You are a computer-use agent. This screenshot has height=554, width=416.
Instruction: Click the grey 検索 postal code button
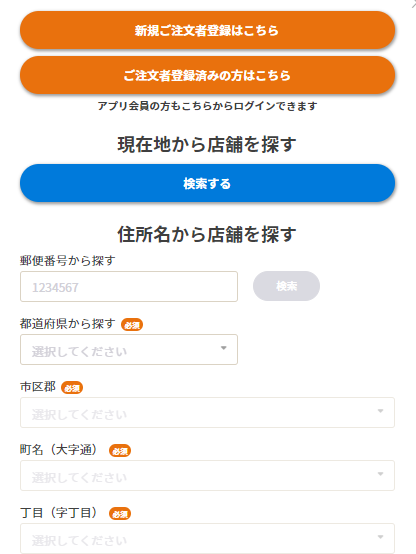tap(286, 286)
